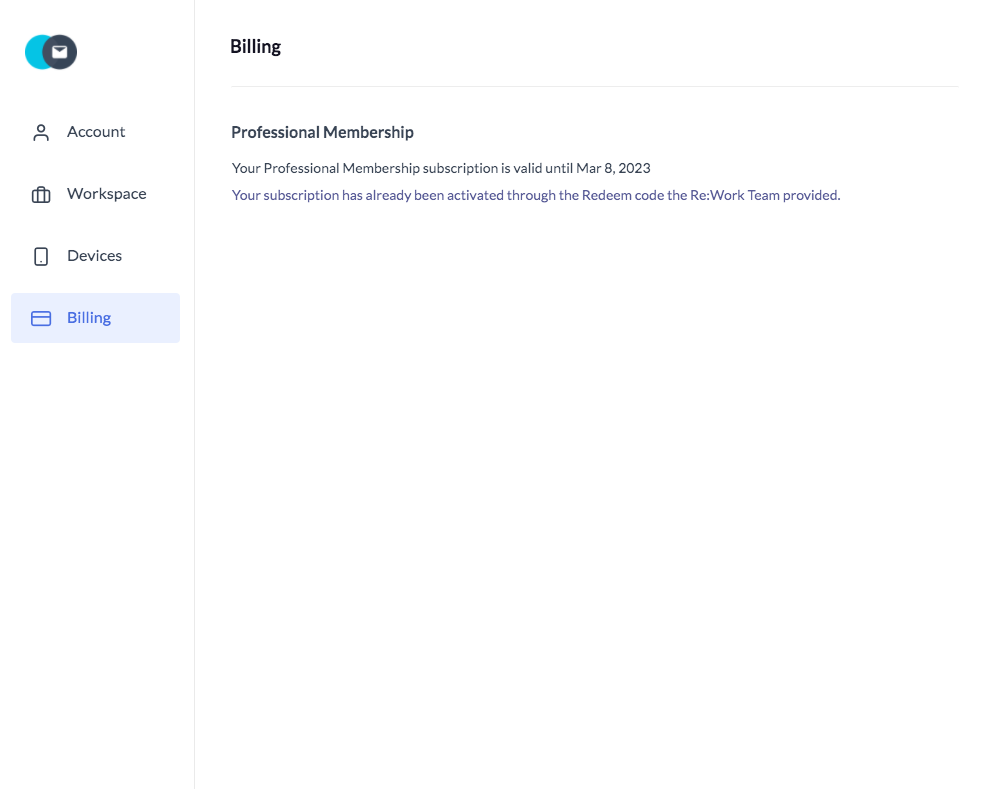Image resolution: width=988 pixels, height=789 pixels.
Task: Click the Re:Work Team text
Action: (x=735, y=195)
